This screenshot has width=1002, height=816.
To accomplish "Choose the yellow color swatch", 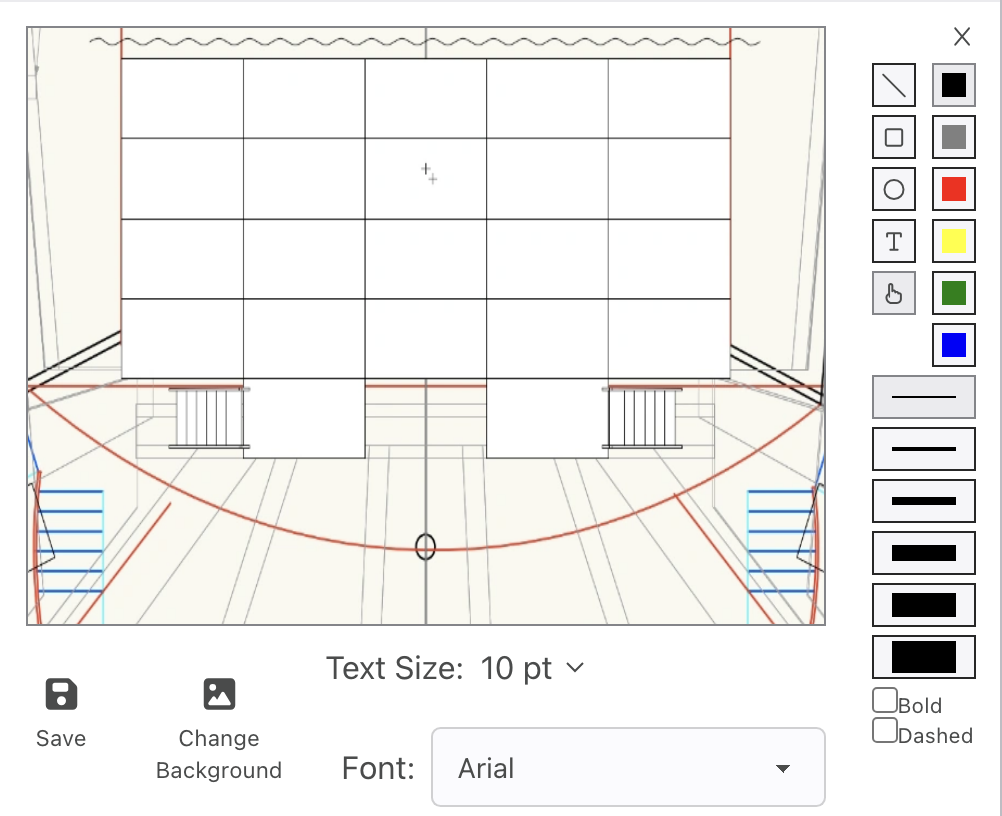I will point(954,241).
